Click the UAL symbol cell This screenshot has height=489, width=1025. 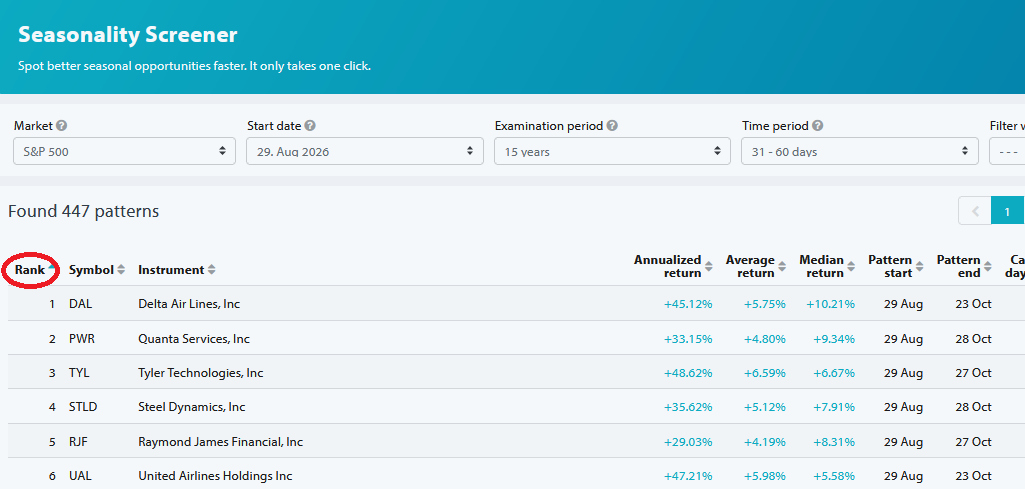80,476
